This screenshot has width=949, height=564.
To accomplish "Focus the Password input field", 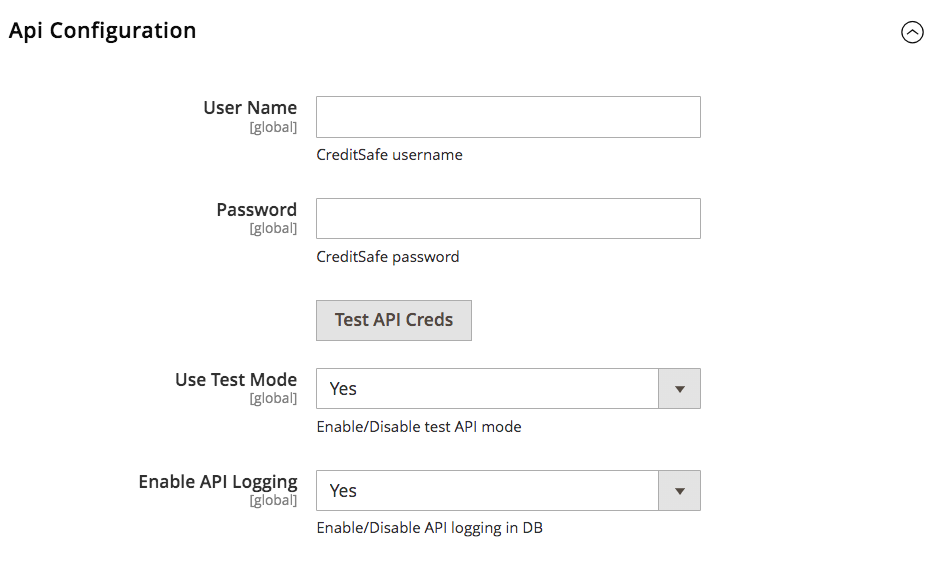I will coord(508,218).
